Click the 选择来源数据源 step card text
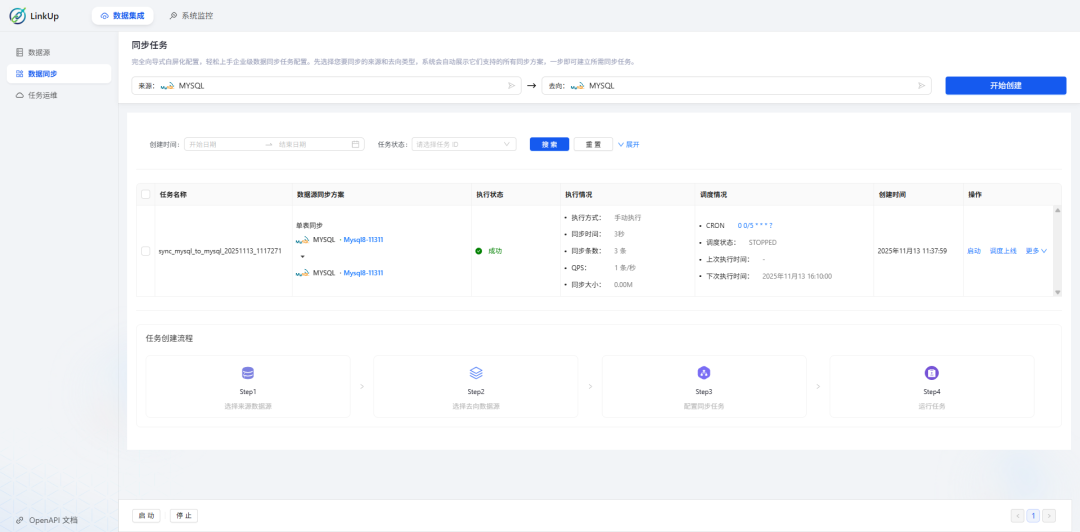Screen dimensions: 1080x532 [248, 406]
